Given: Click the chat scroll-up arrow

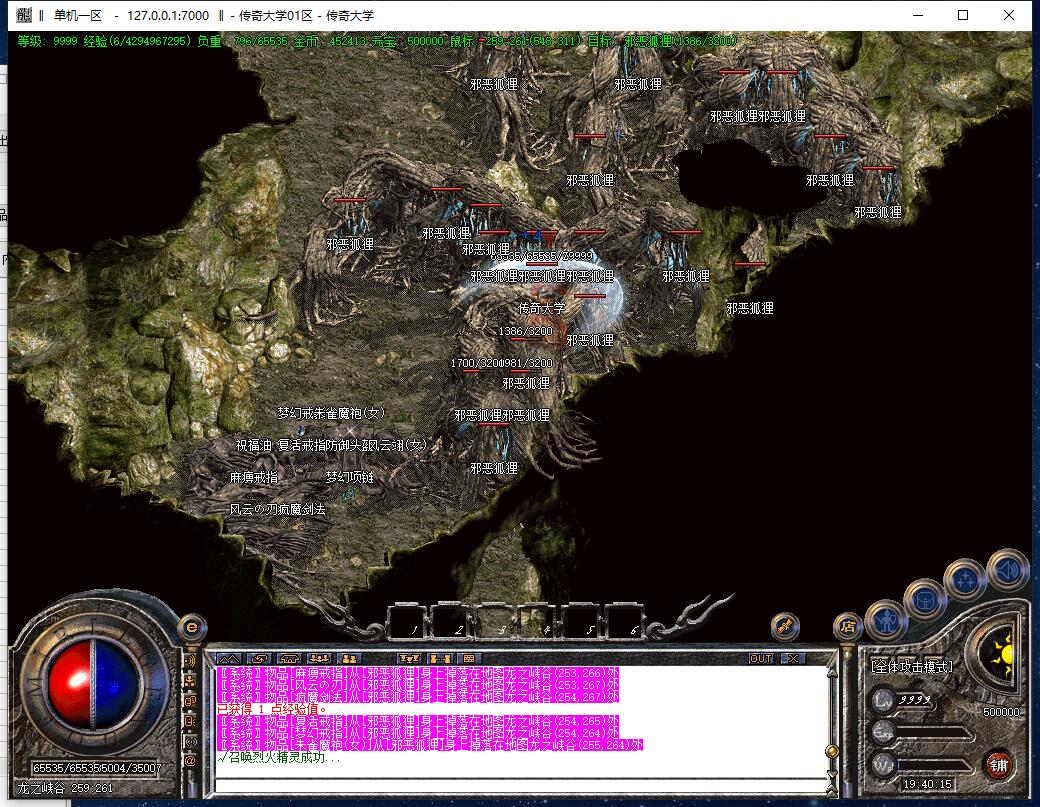Looking at the screenshot, I should (x=831, y=672).
